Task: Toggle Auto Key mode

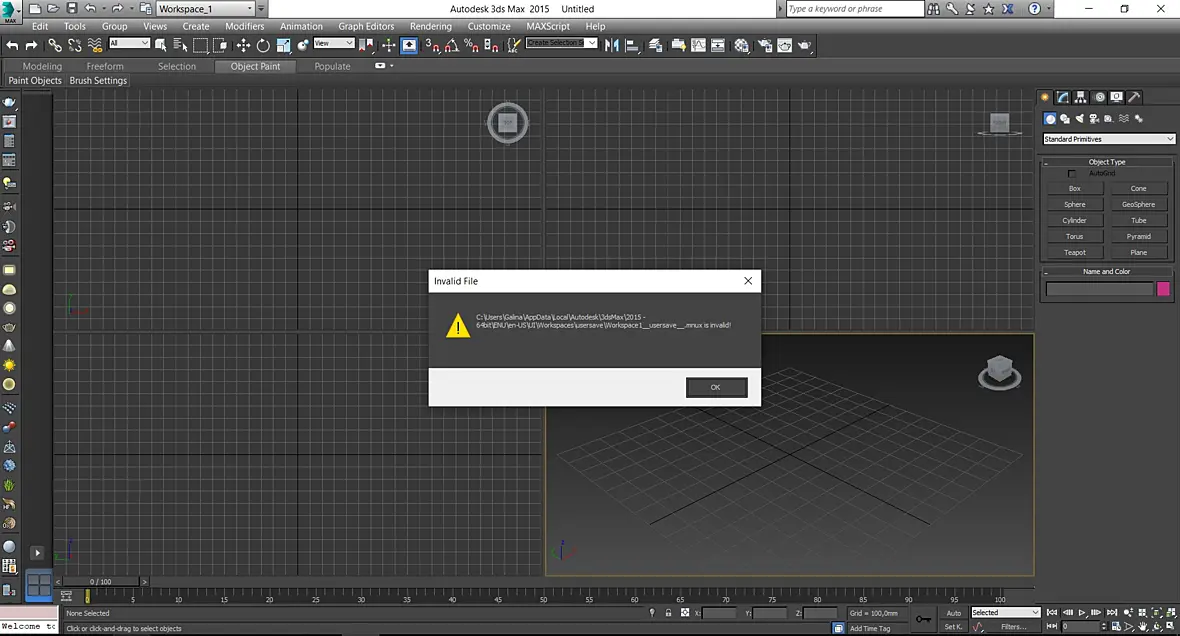Action: (953, 613)
